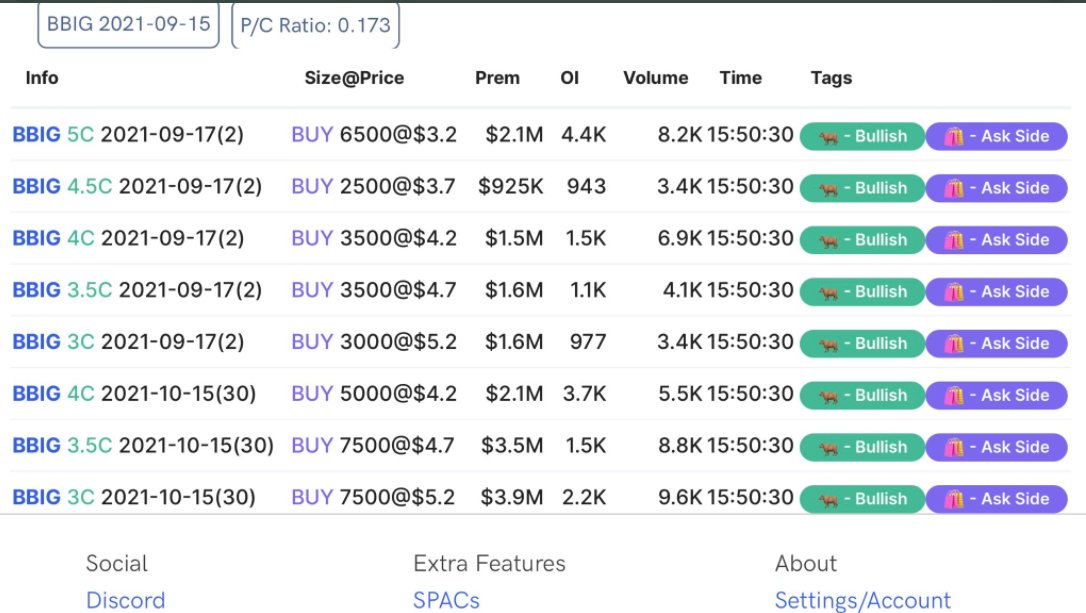The width and height of the screenshot is (1086, 613).
Task: Click the Tags column header
Action: [831, 78]
